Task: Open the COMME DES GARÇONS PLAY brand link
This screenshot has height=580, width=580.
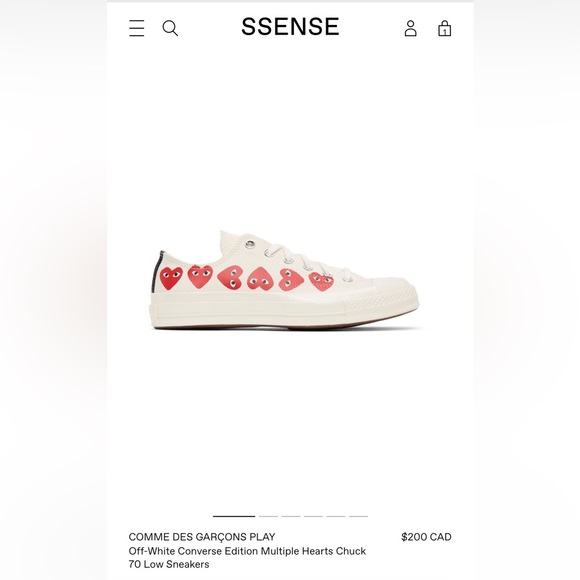Action: coord(202,537)
